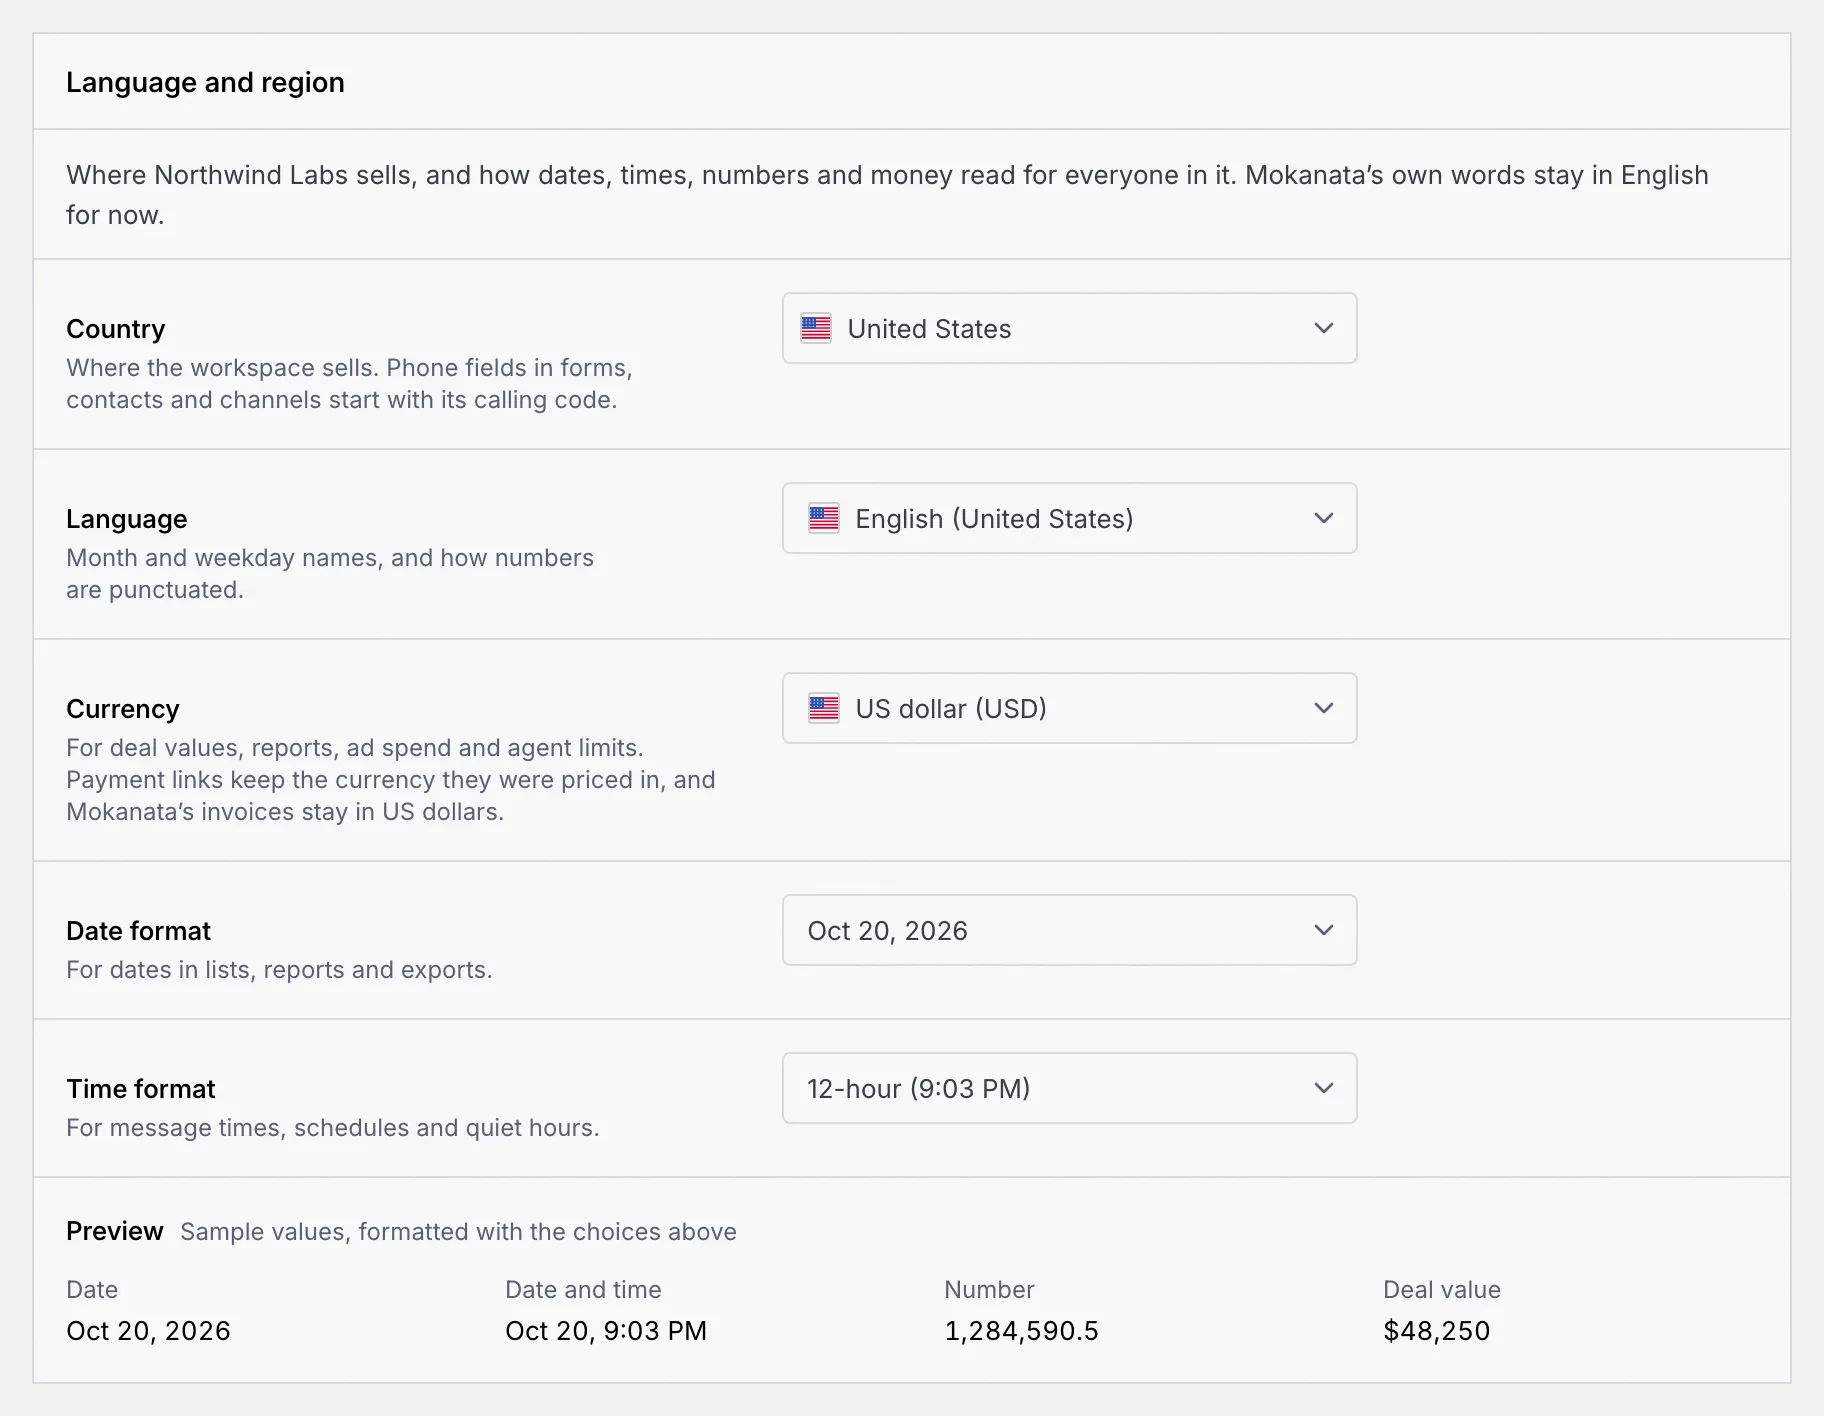Click the Time format setting label
The image size is (1824, 1416).
141,1089
